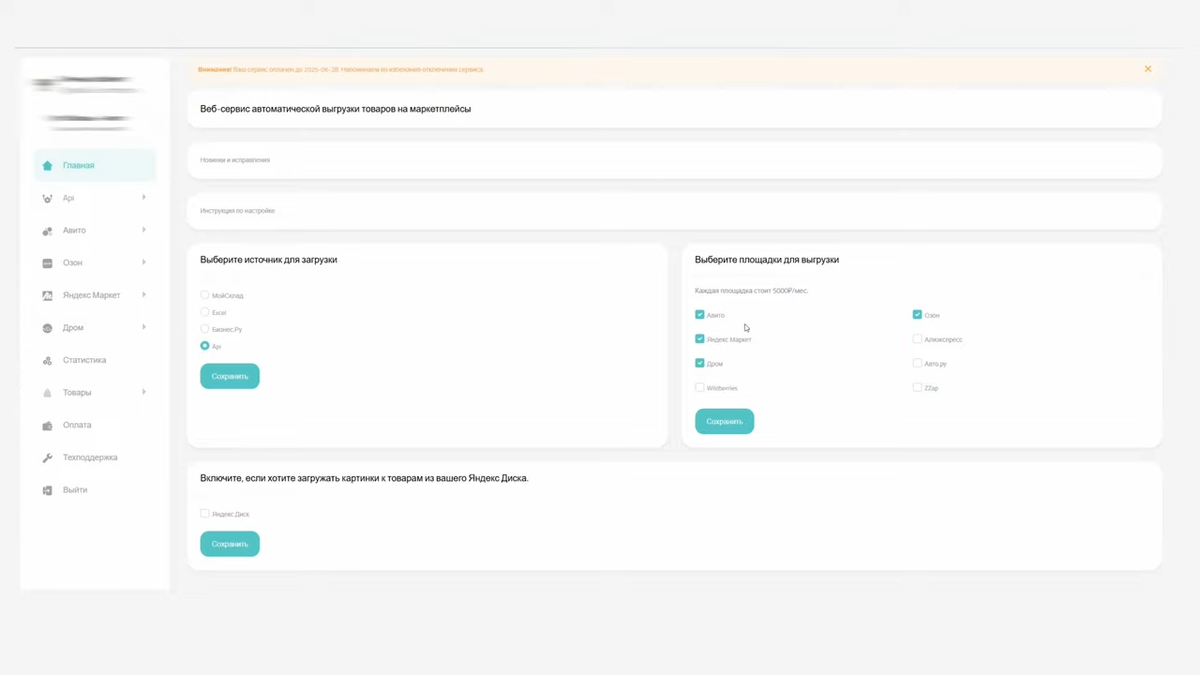Click the service title header text
Image resolution: width=1200 pixels, height=675 pixels.
(335, 109)
